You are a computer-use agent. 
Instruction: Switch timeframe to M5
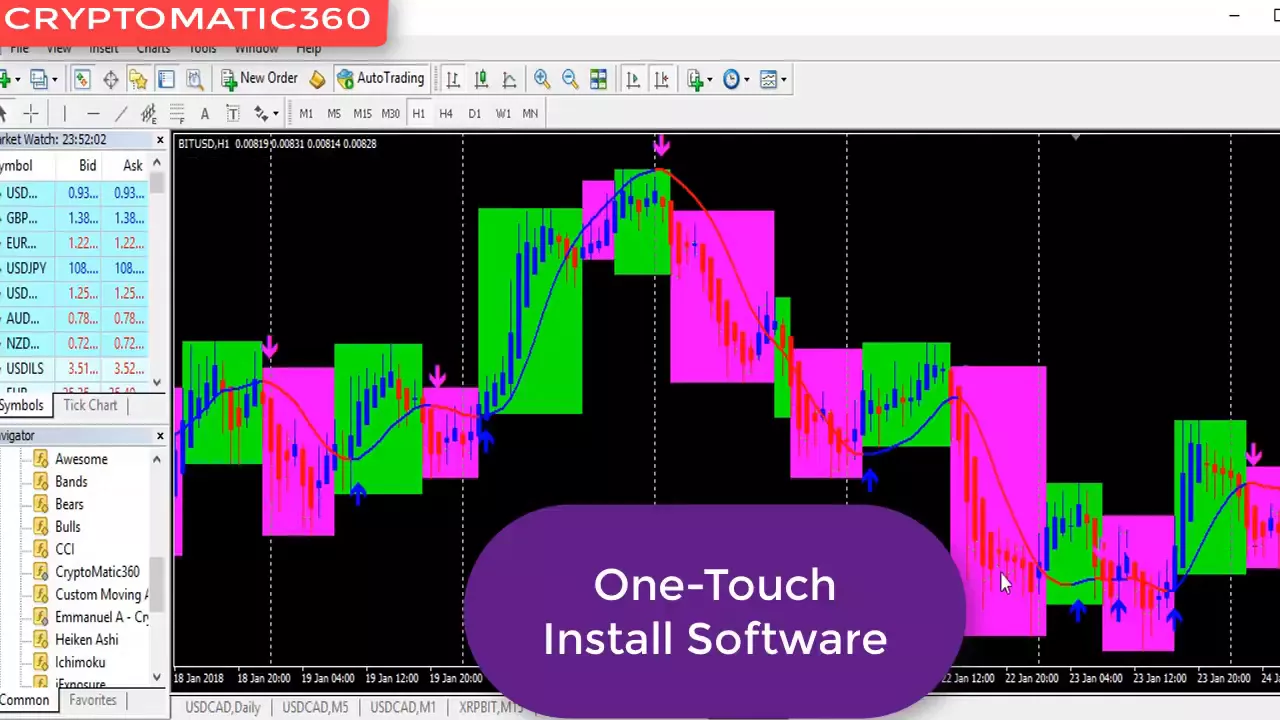click(334, 113)
